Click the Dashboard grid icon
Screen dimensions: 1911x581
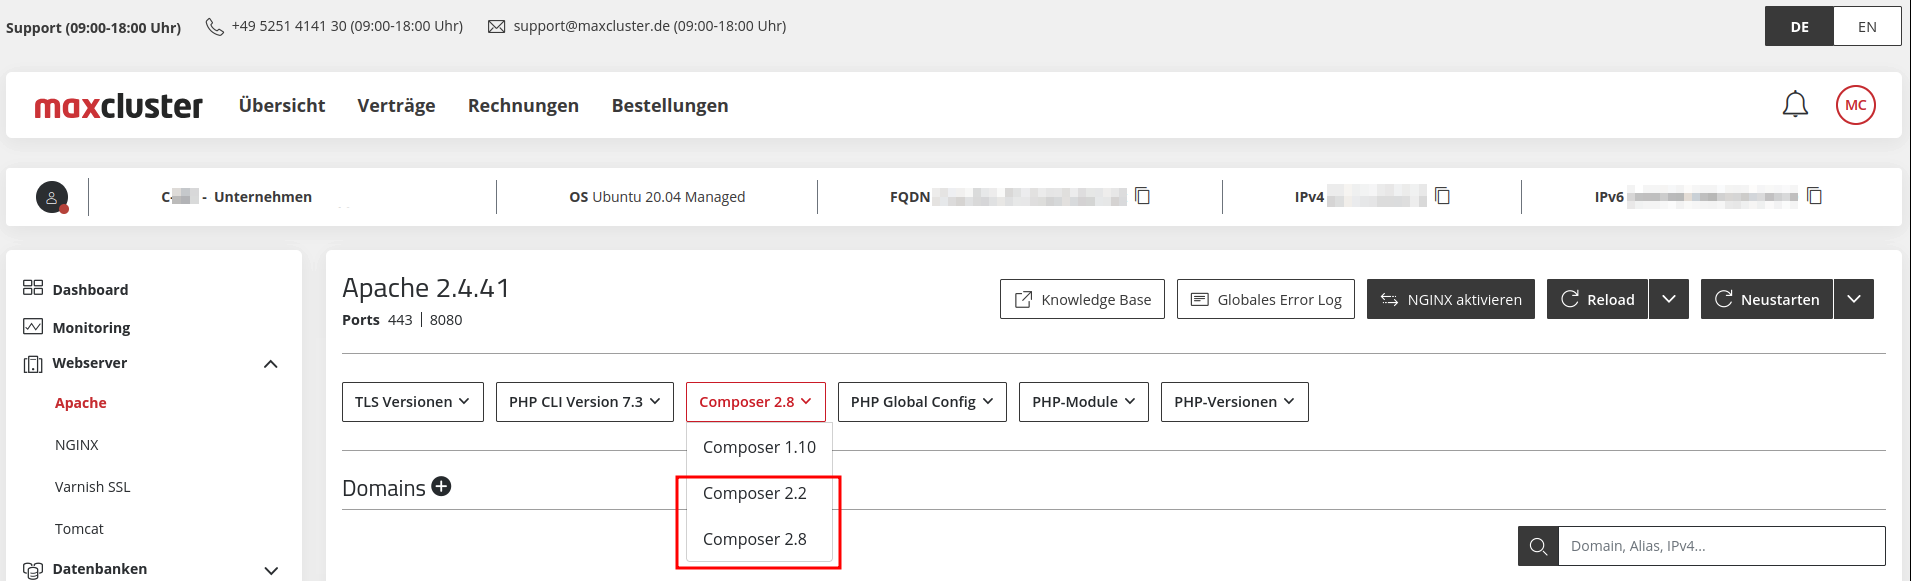[33, 288]
